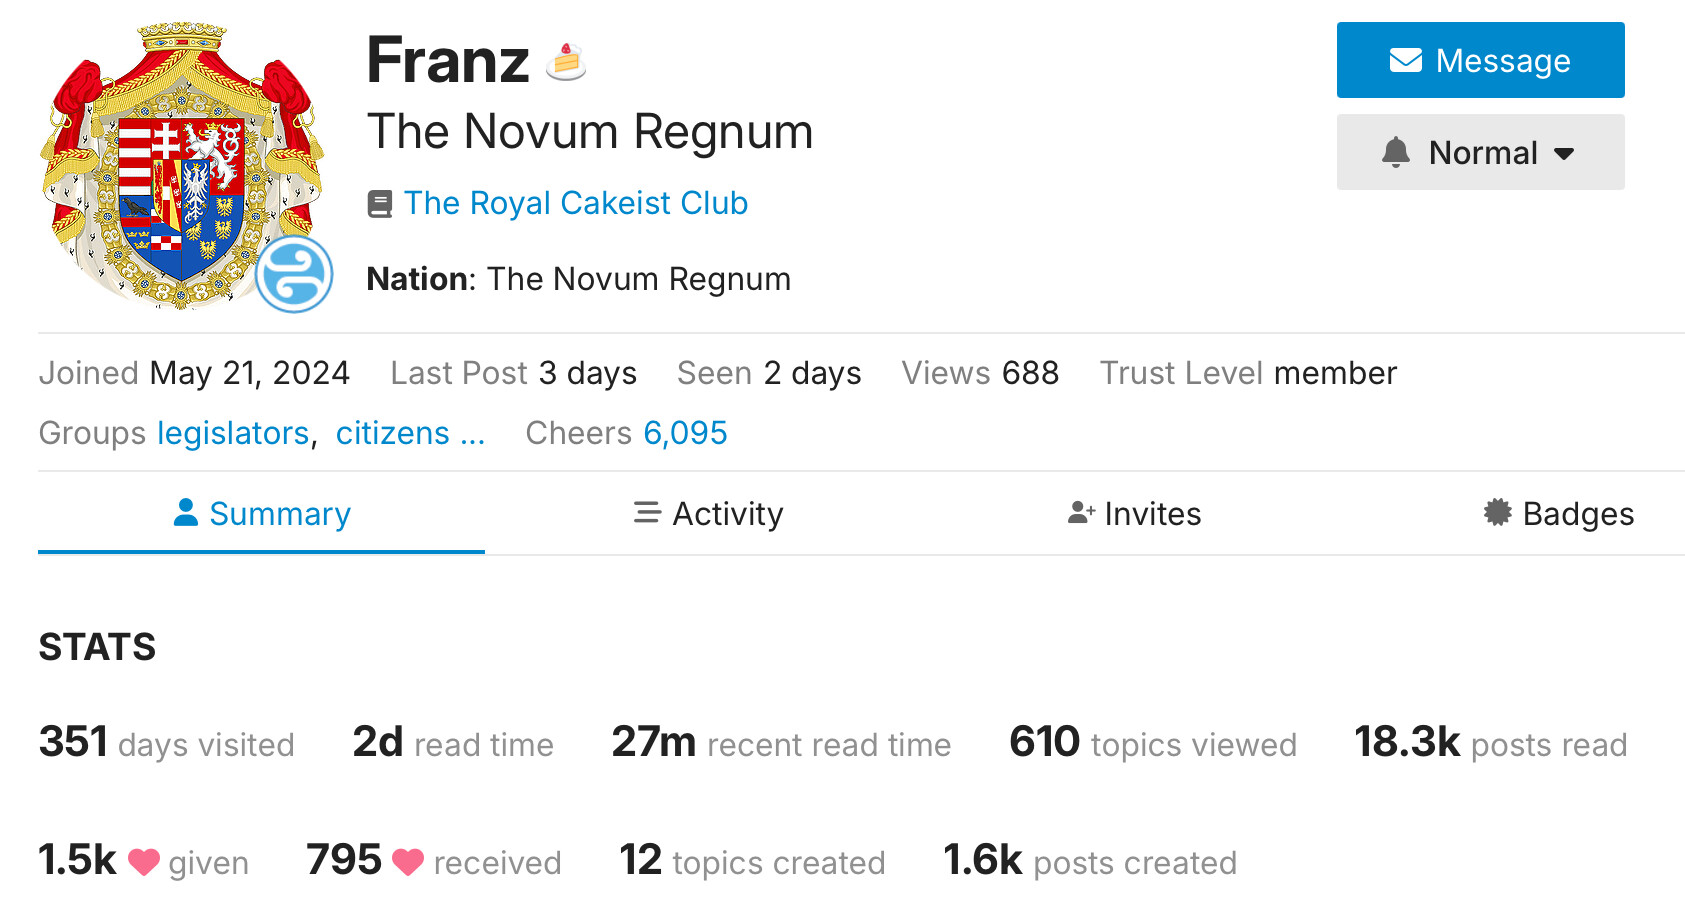
Task: Visit the citizens group link
Action: pos(392,433)
